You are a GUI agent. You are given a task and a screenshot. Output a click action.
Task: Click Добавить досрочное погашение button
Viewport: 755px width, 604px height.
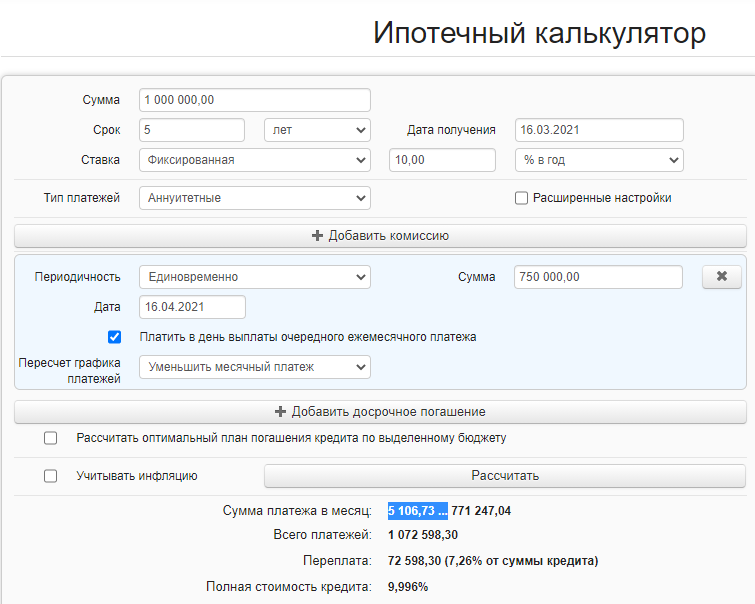(380, 412)
